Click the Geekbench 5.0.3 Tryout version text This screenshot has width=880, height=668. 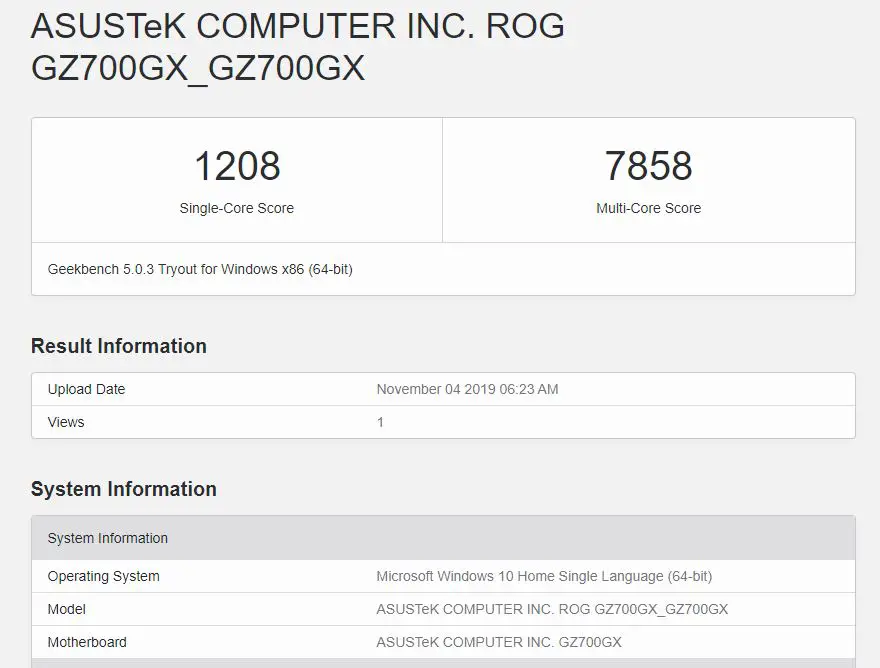(x=200, y=269)
